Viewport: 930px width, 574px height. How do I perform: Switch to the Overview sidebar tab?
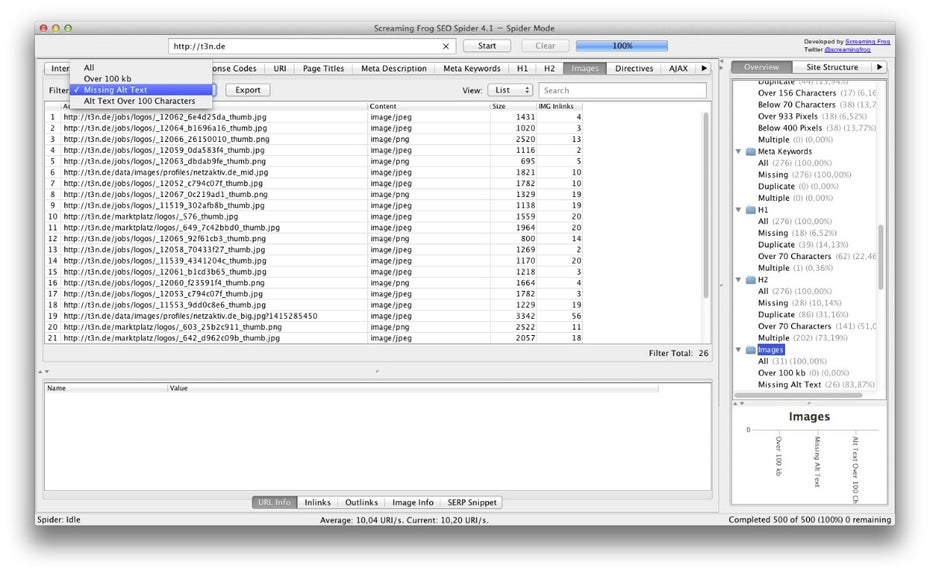[762, 67]
